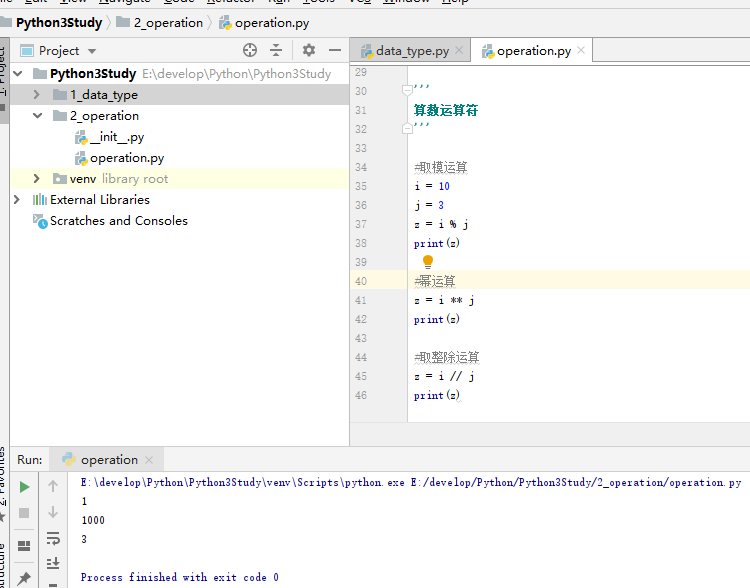
Task: Collapse docstring fold marker at line 30
Action: (407, 89)
